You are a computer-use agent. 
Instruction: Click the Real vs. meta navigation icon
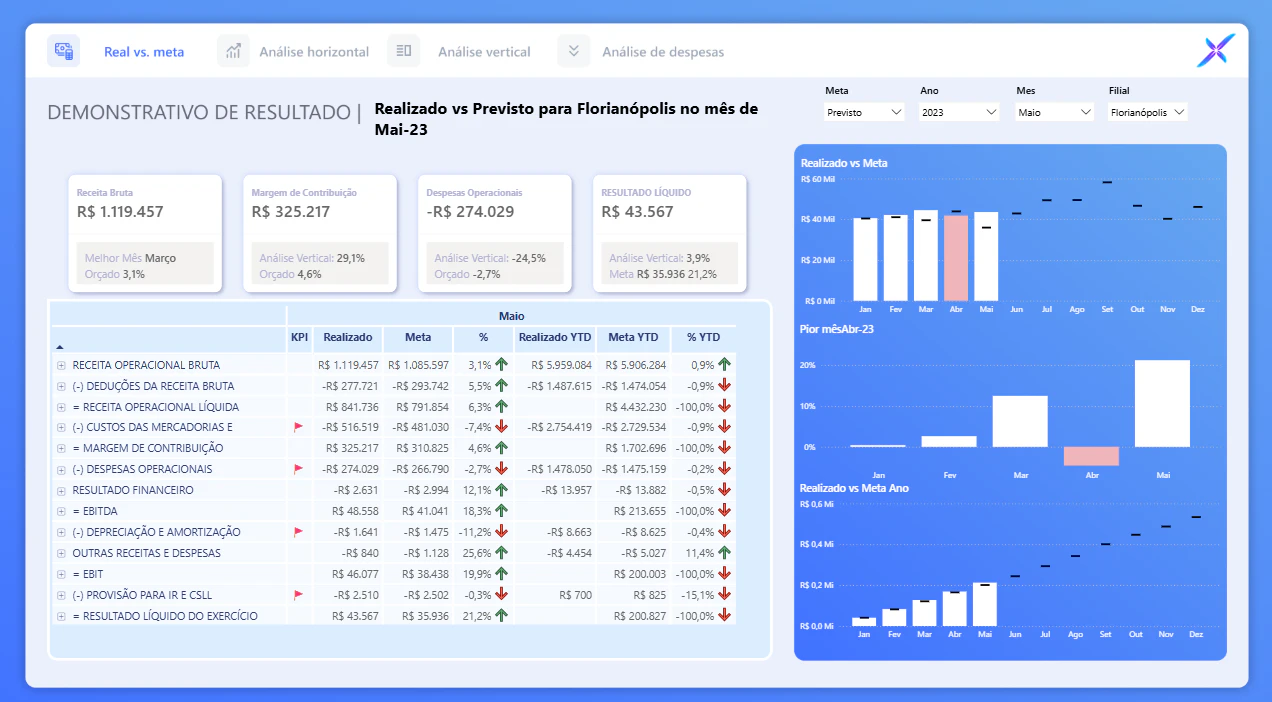coord(64,51)
